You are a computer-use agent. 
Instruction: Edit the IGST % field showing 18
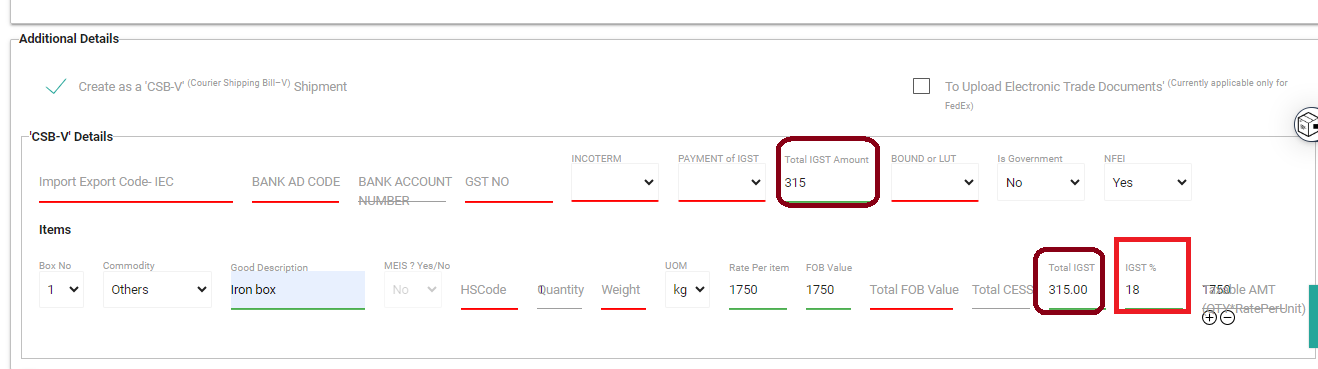coord(1153,290)
